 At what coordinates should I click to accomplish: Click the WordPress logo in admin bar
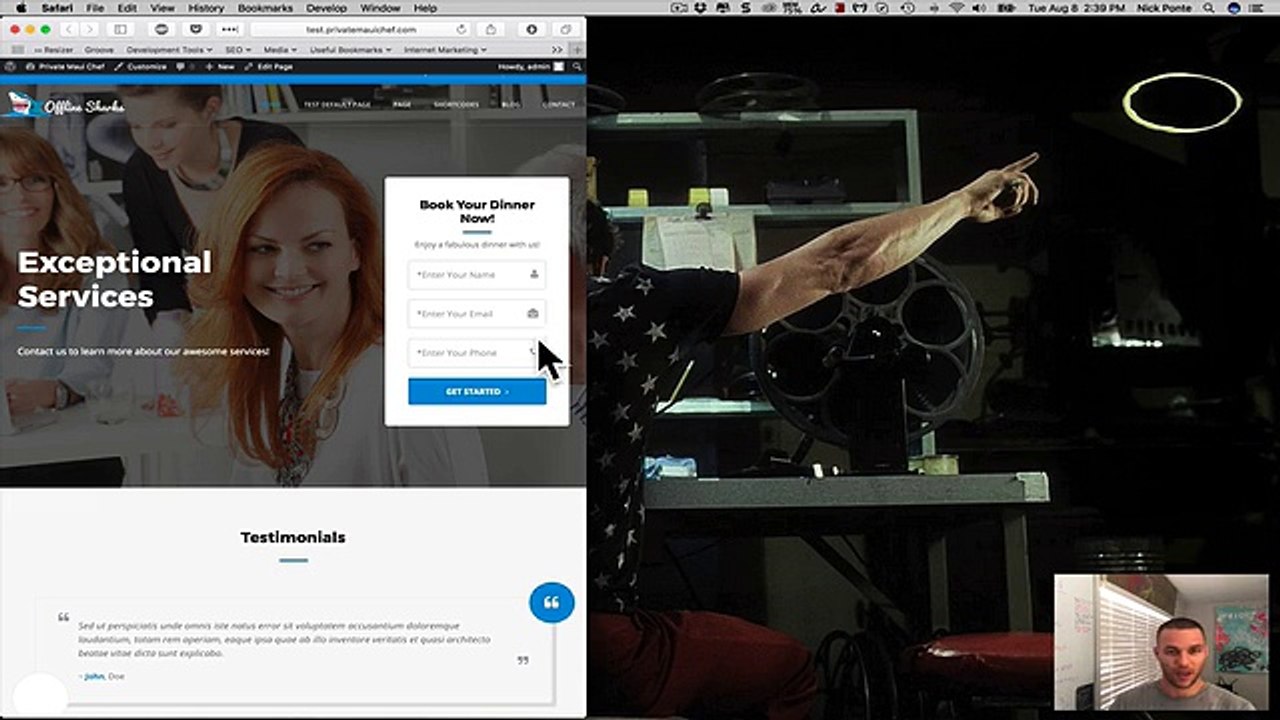(10, 66)
